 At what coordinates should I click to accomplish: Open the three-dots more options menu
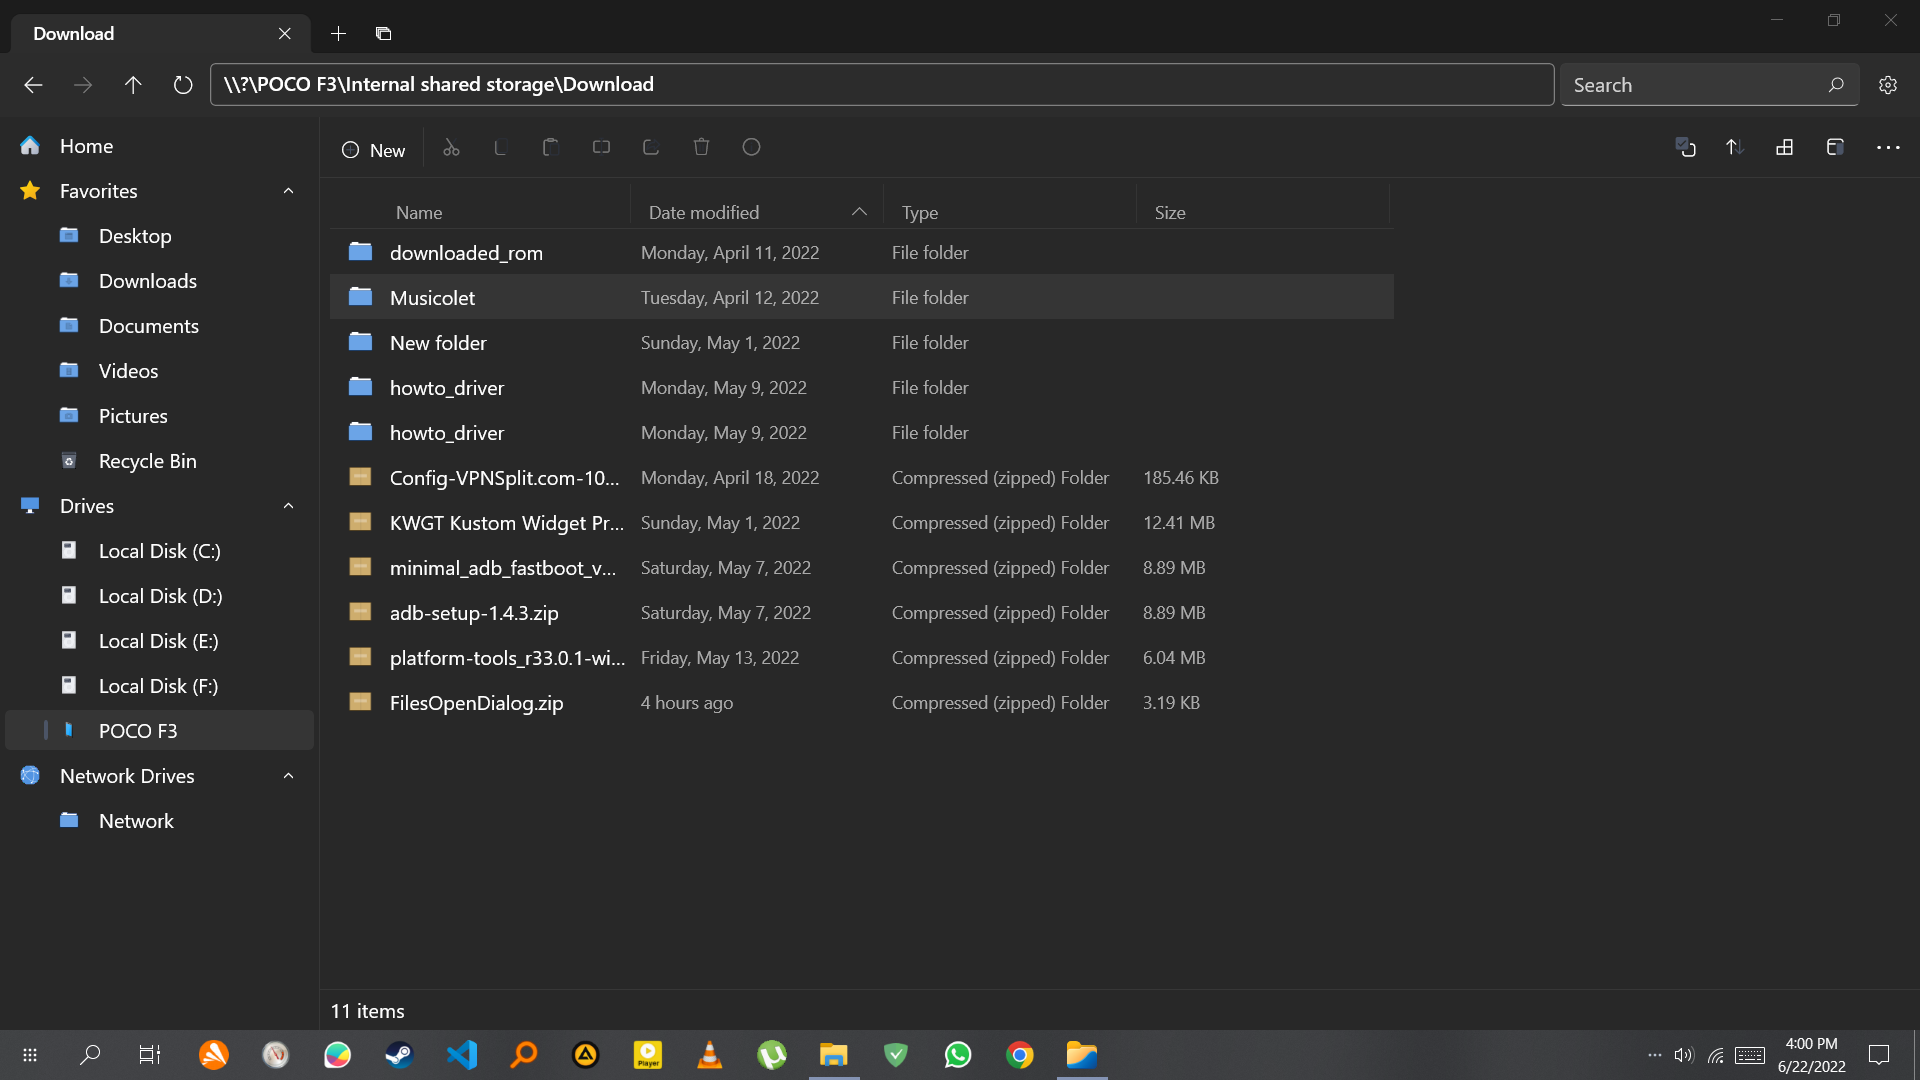1887,148
